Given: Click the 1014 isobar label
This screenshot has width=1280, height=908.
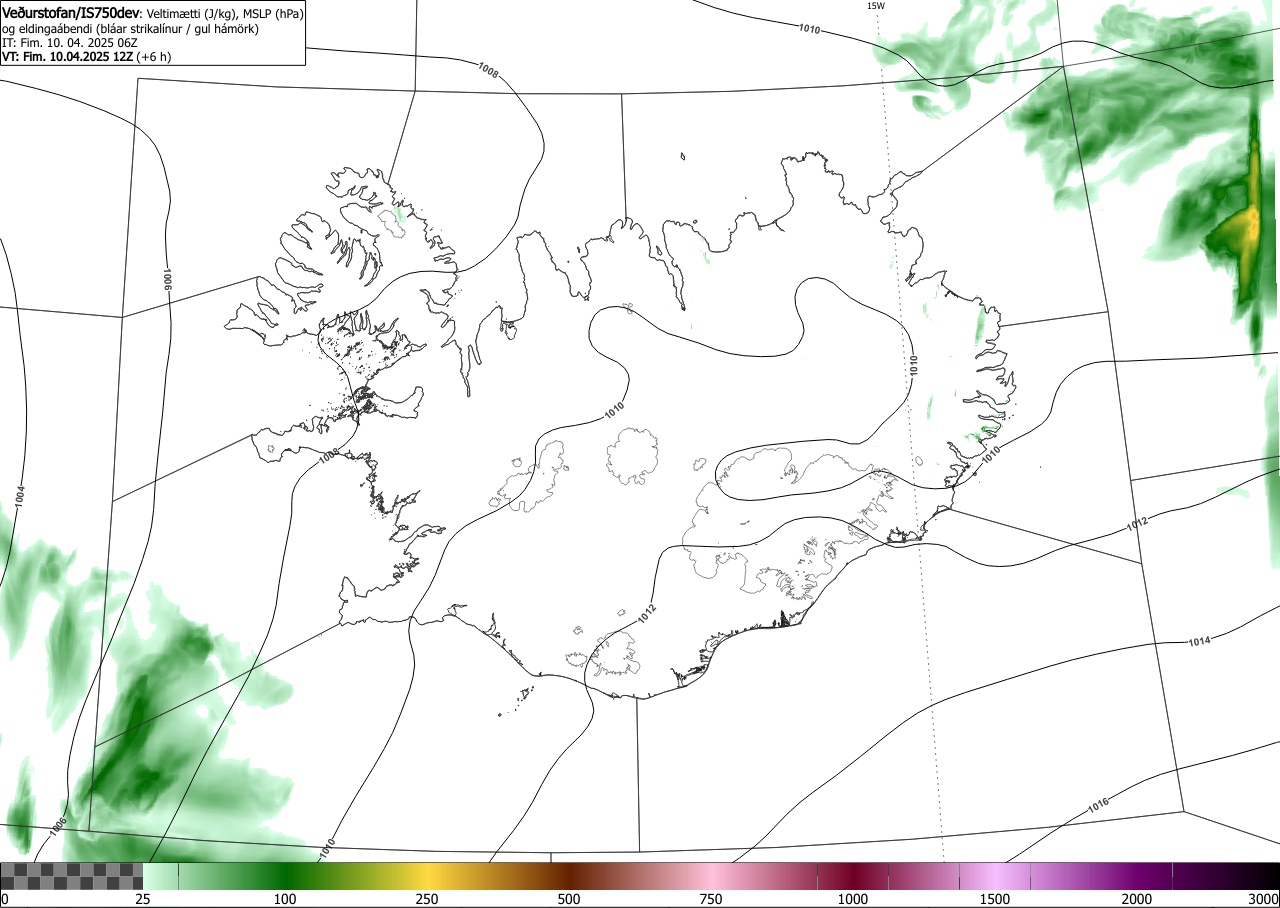Looking at the screenshot, I should coord(1200,640).
